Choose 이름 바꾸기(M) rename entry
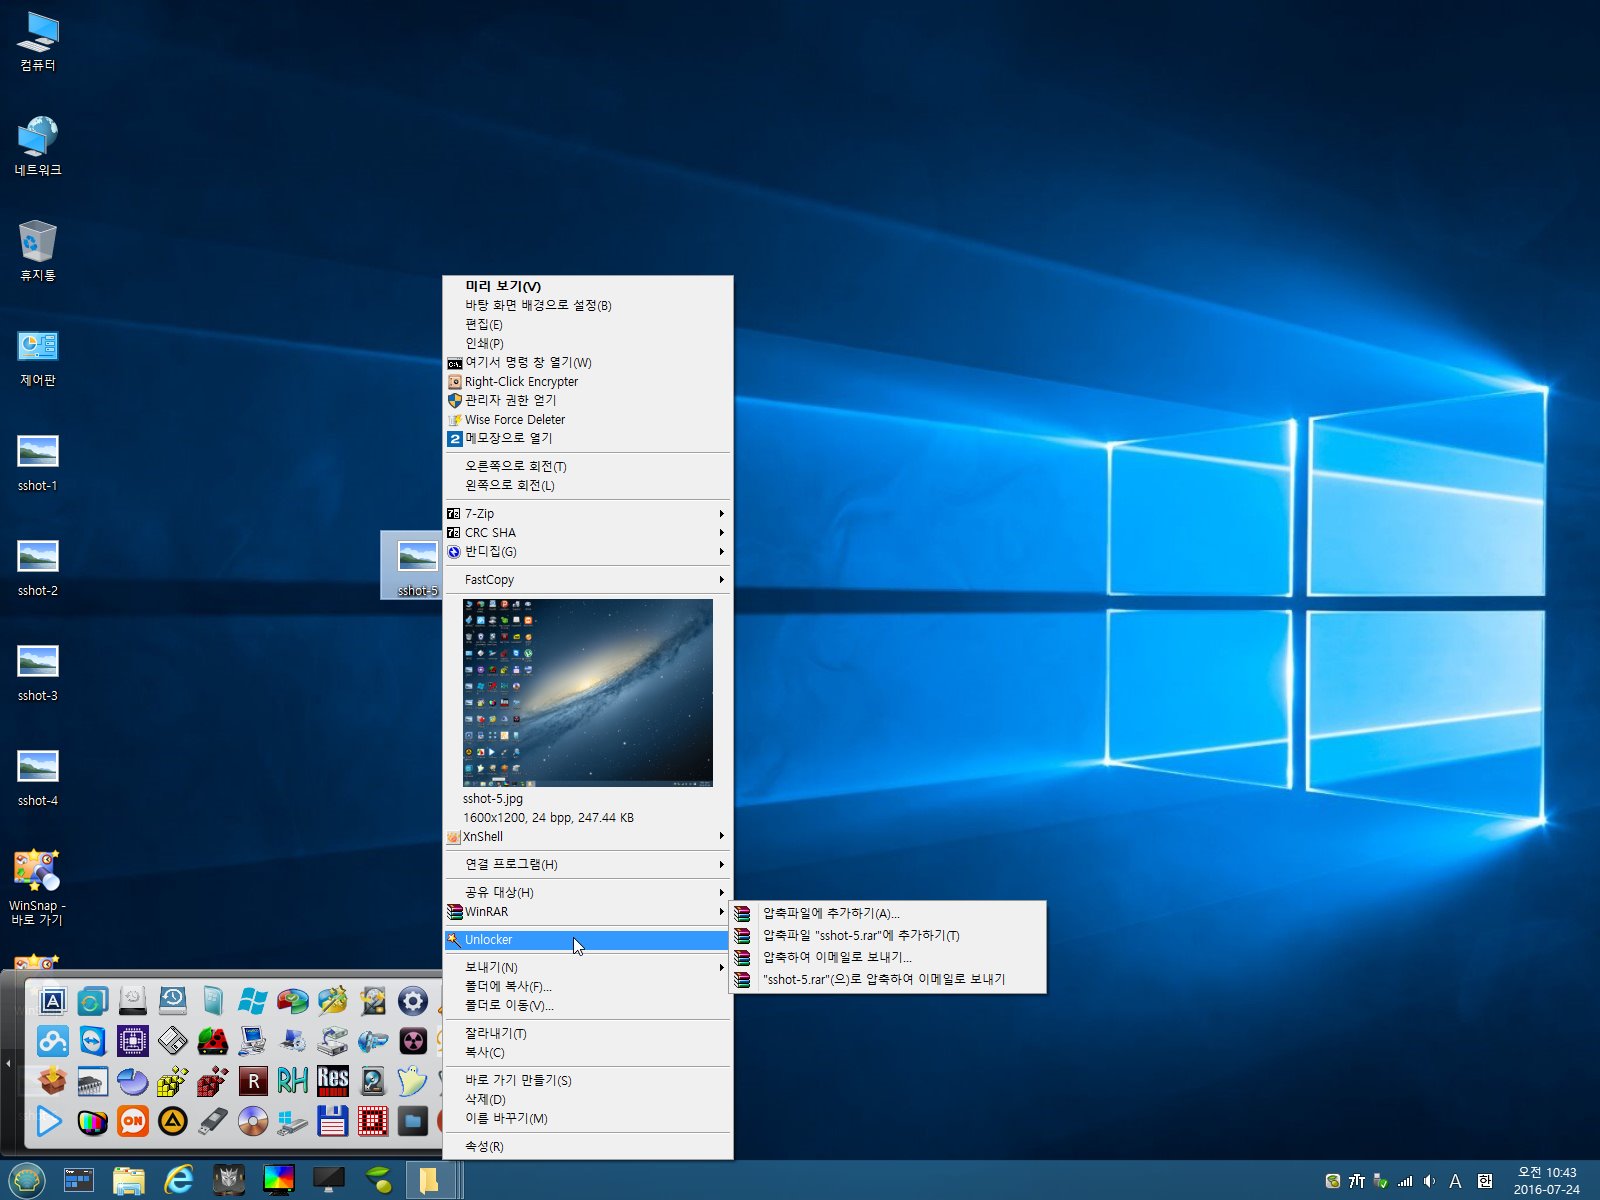Image resolution: width=1600 pixels, height=1200 pixels. click(587, 1118)
